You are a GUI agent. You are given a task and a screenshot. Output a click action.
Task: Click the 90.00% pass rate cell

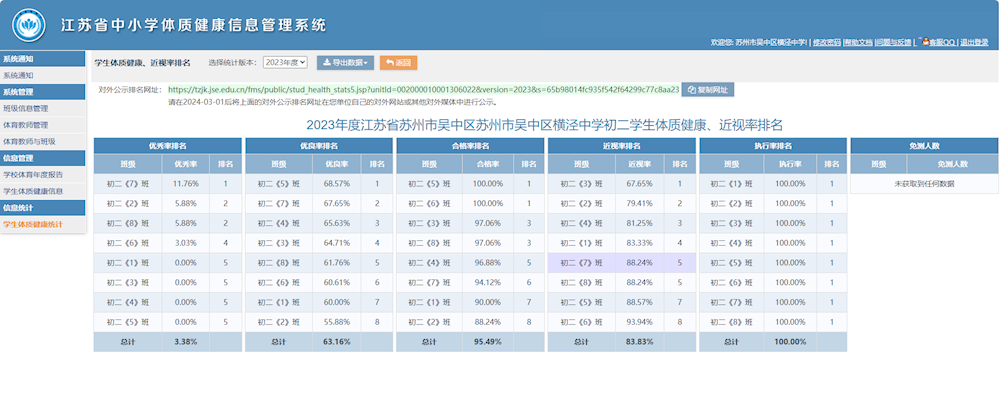489,302
